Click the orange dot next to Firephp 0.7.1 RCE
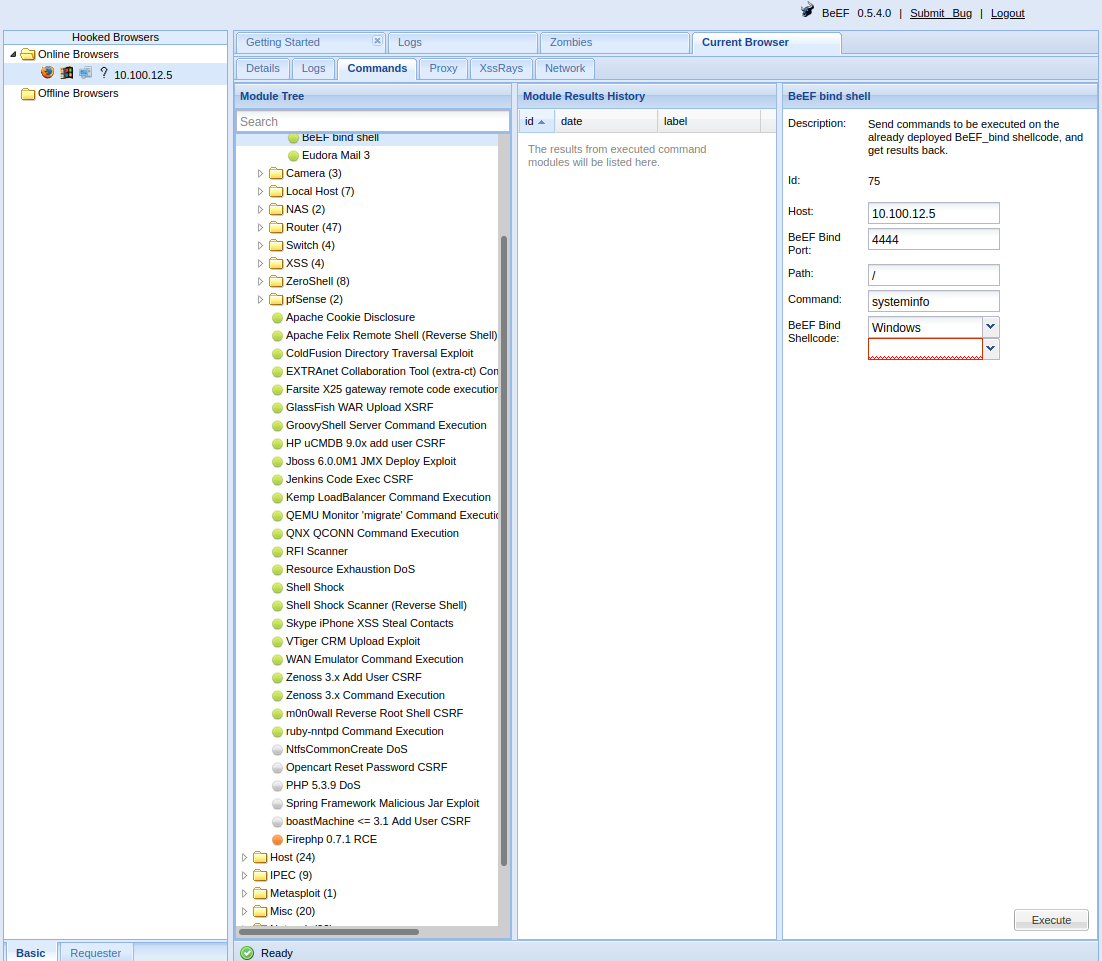 [278, 839]
